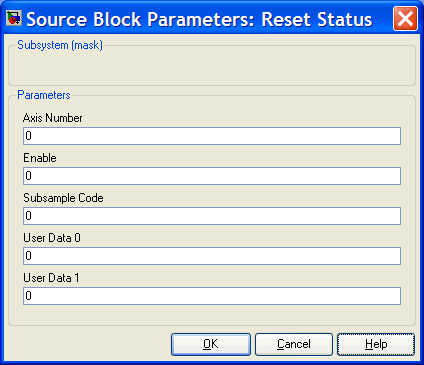Click into the User Data 0 field
Image resolution: width=424 pixels, height=365 pixels.
212,256
